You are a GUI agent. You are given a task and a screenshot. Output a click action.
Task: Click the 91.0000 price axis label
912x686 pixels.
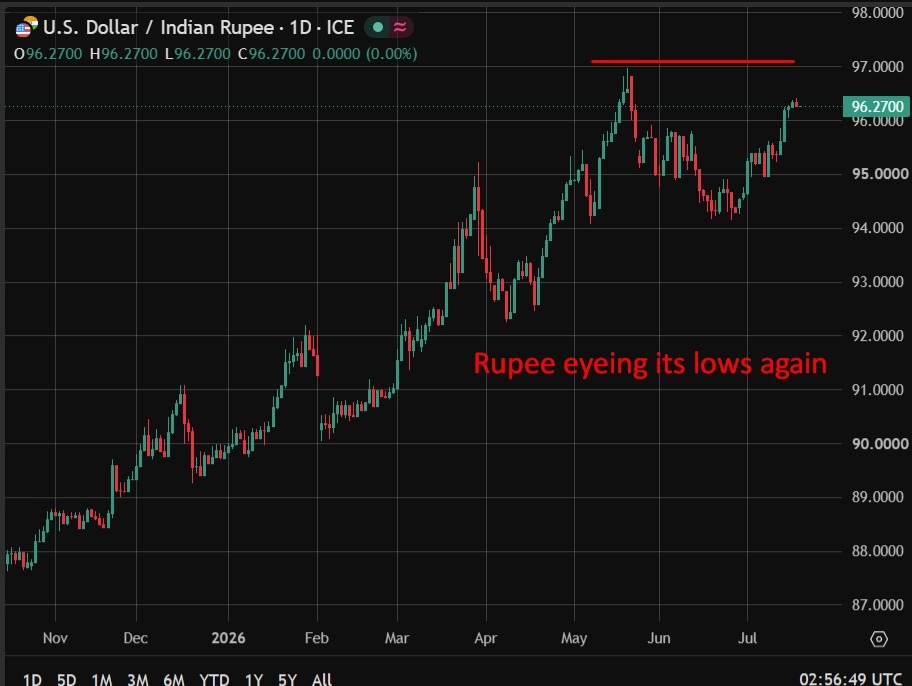[x=877, y=390]
